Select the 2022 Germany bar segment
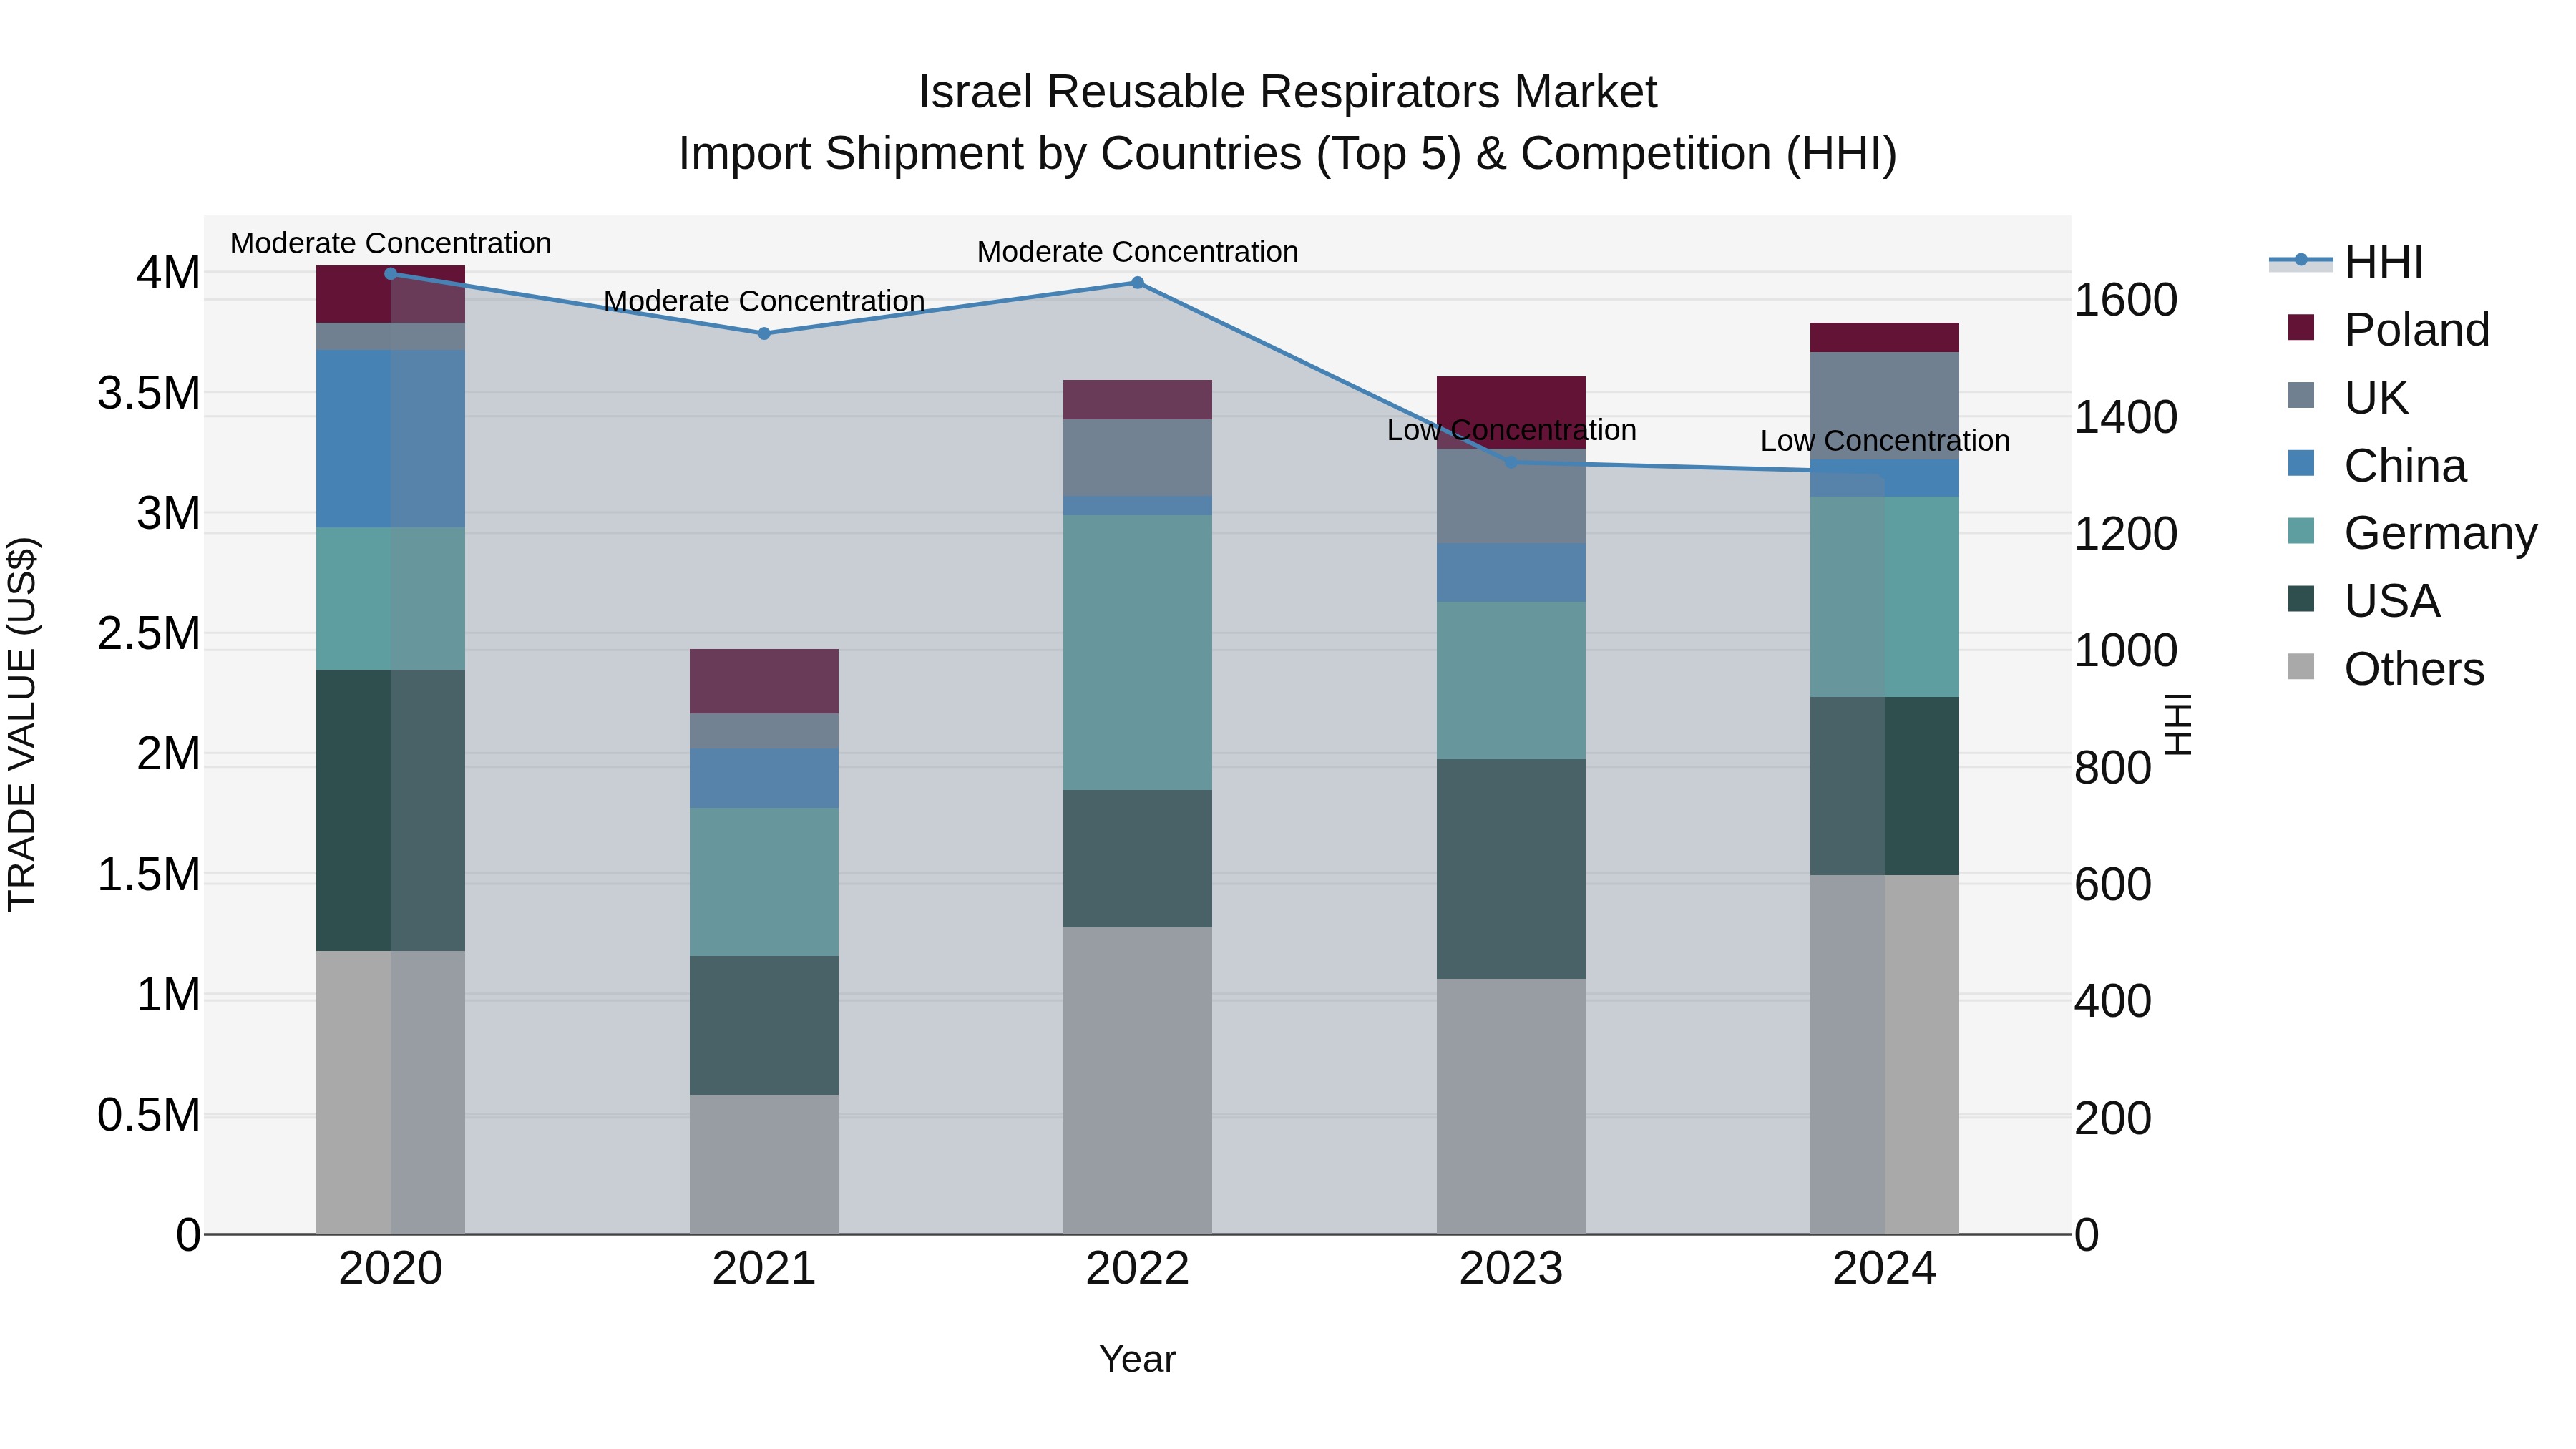 click(x=1137, y=652)
